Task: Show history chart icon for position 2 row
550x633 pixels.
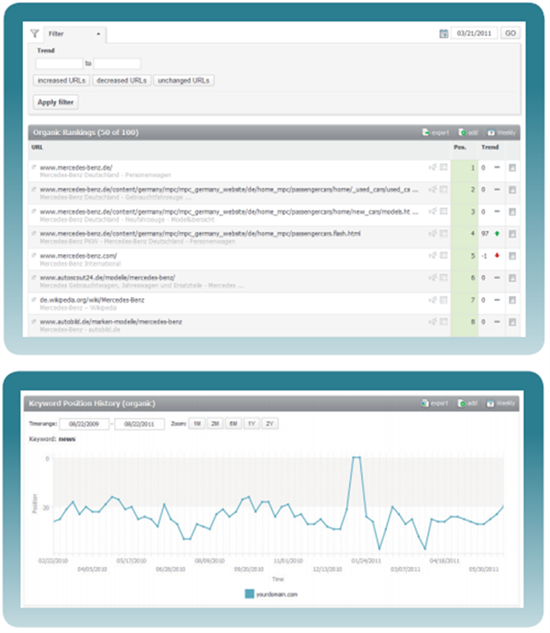Action: [x=432, y=189]
